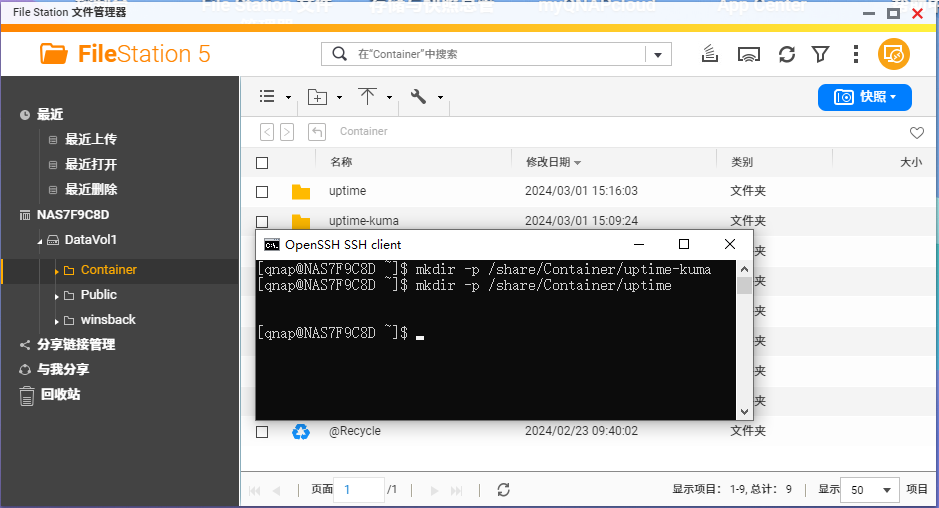Minimize the File Station window
The image size is (939, 508).
click(x=869, y=13)
